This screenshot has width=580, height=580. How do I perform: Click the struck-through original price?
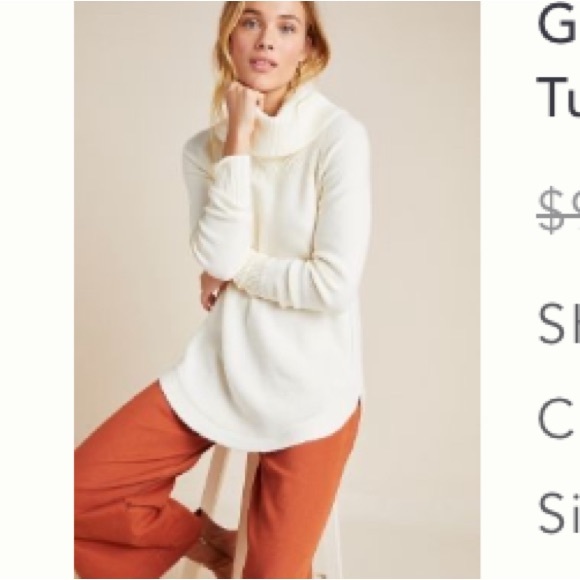(559, 210)
